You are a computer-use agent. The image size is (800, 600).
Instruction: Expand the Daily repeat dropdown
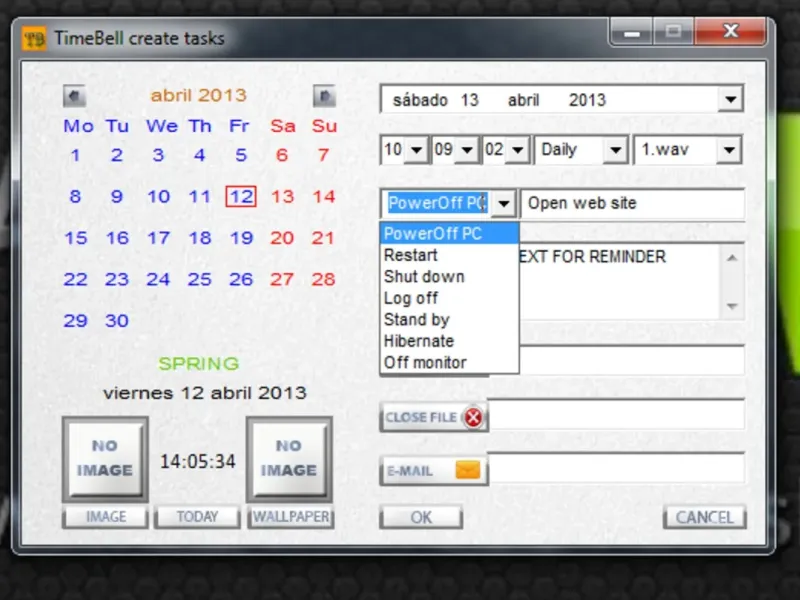(615, 150)
